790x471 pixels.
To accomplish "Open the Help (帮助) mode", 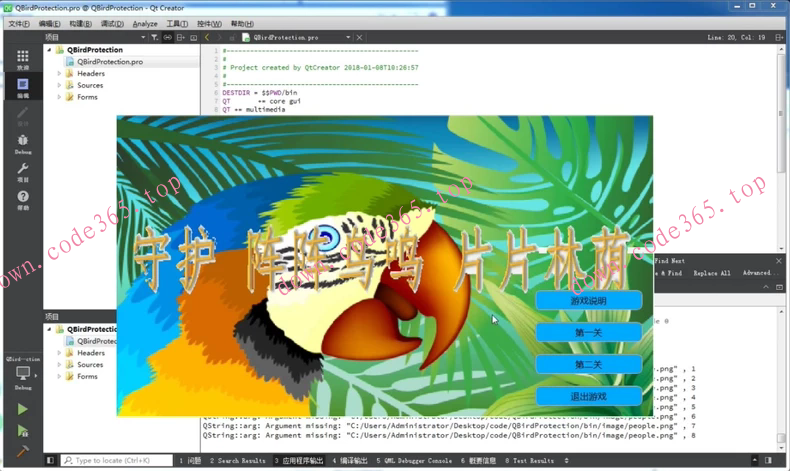I will click(22, 200).
